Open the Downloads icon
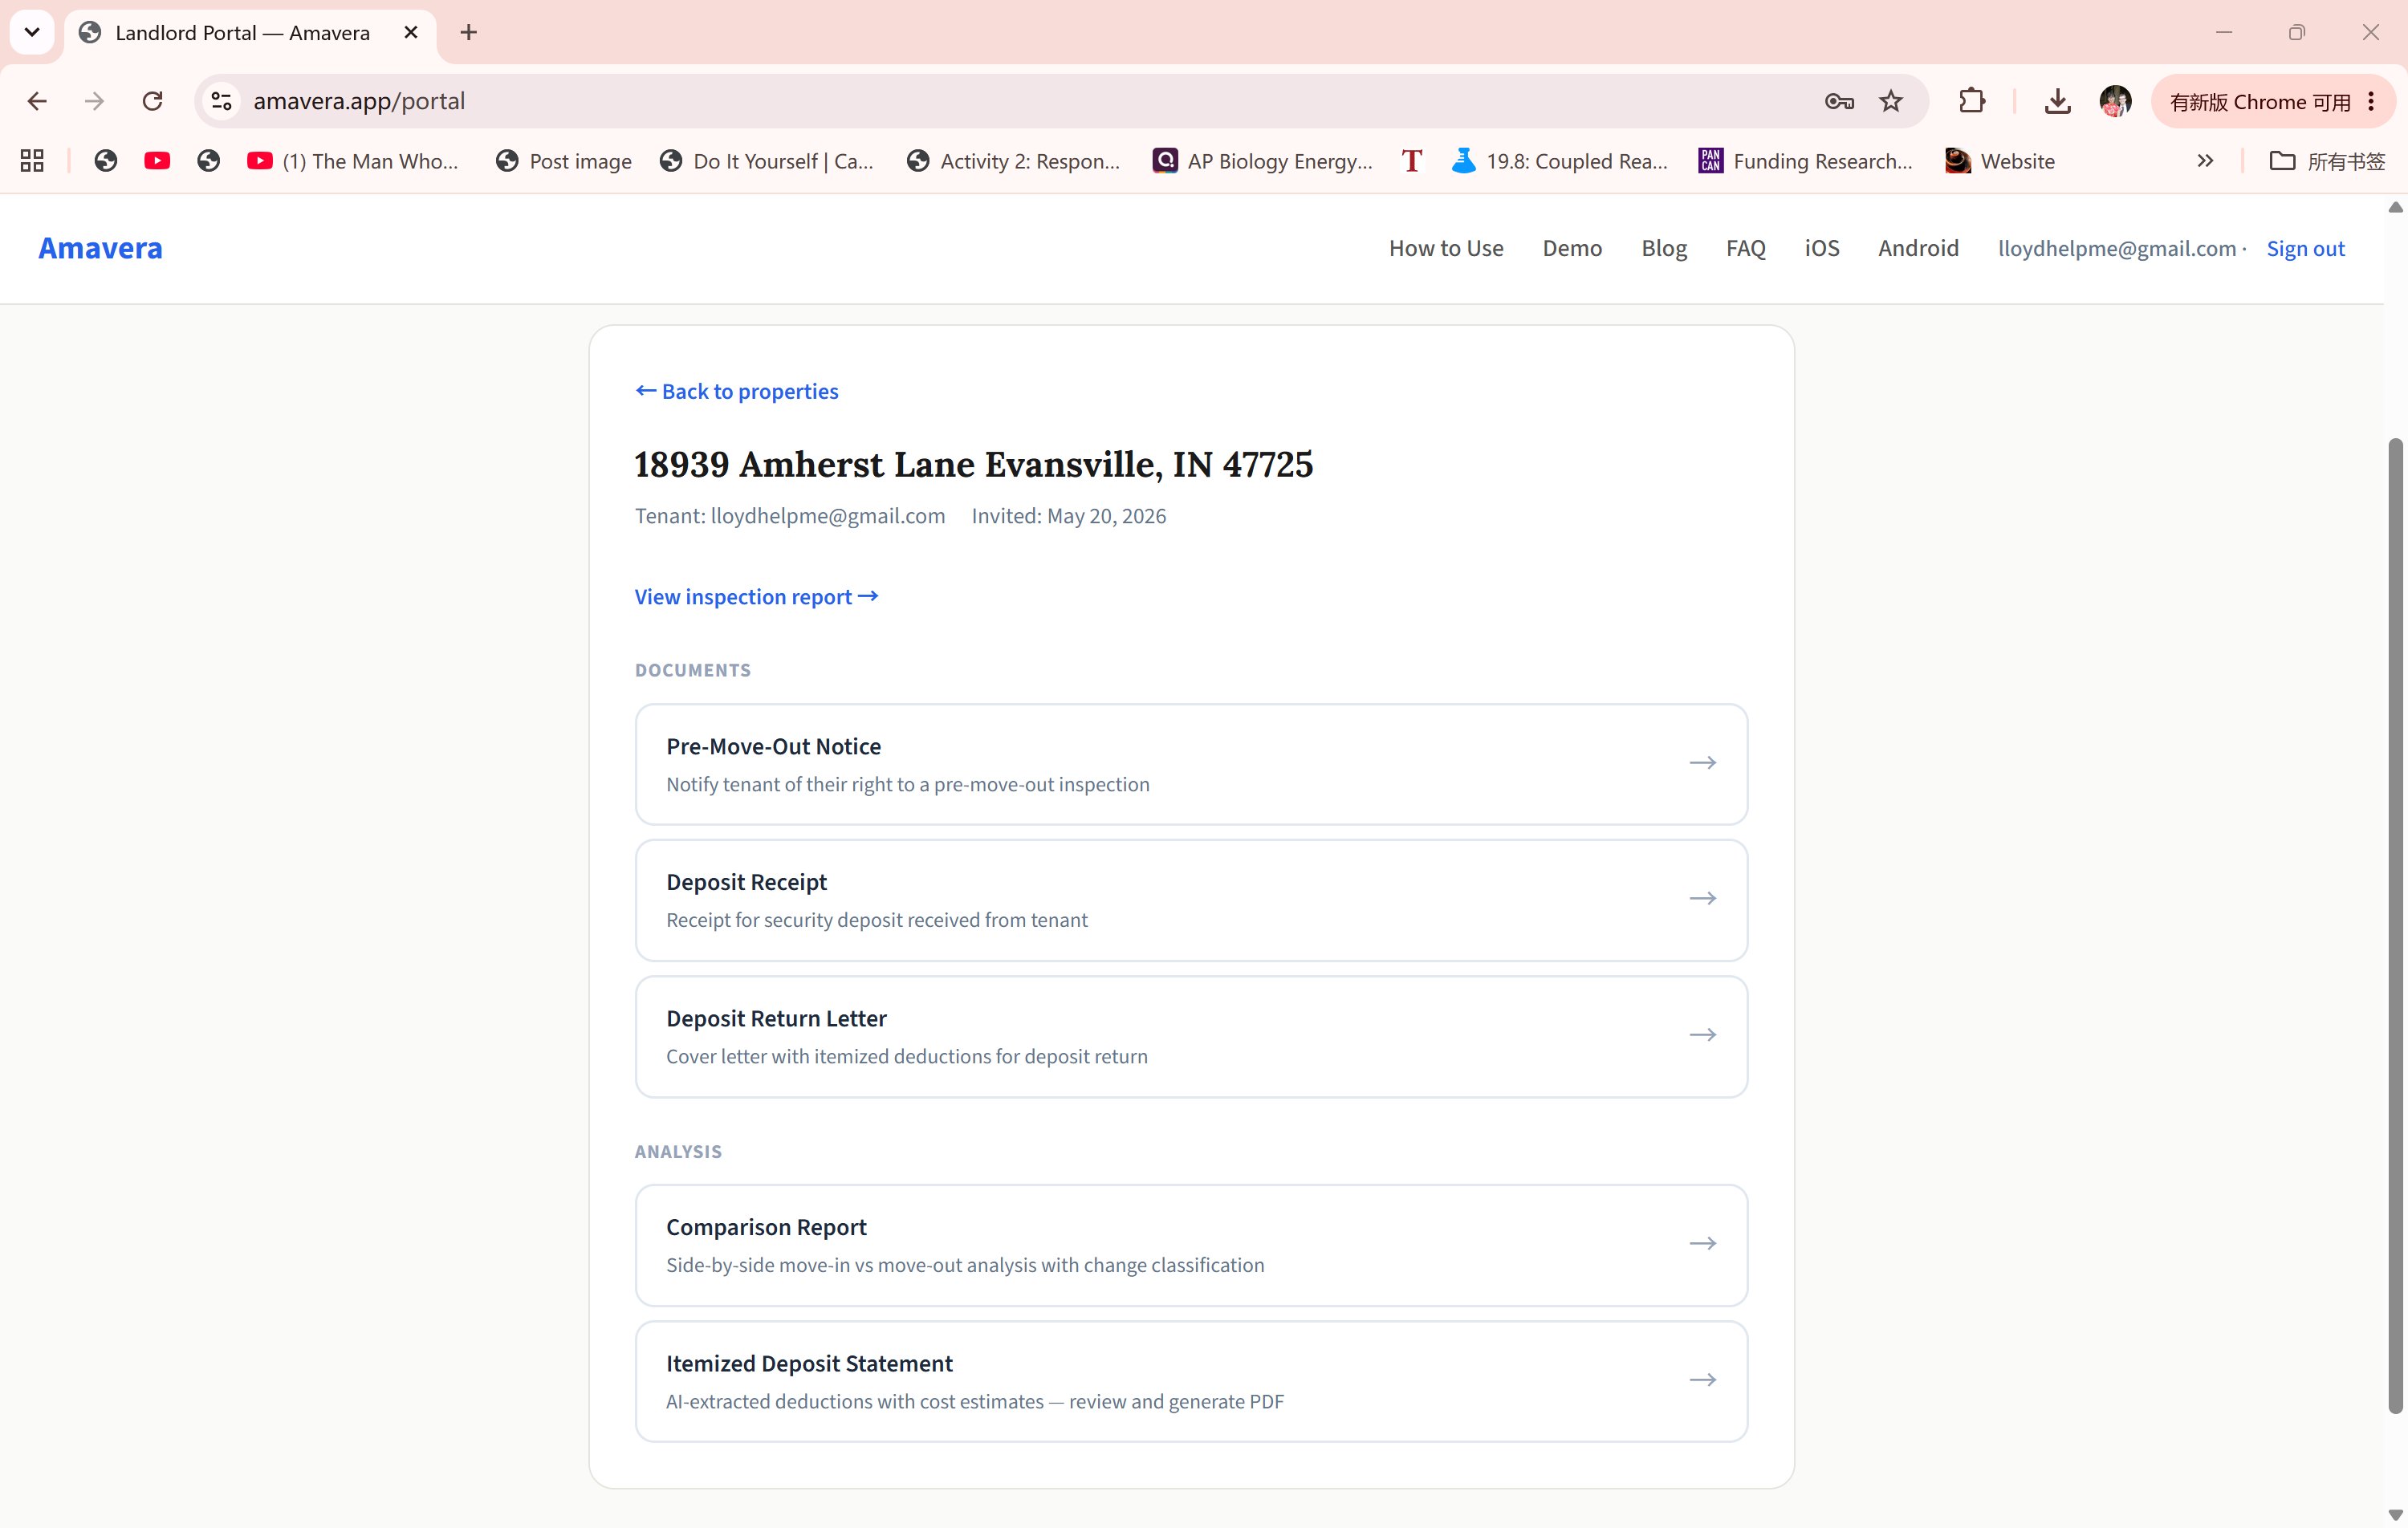The height and width of the screenshot is (1528, 2408). tap(2057, 101)
